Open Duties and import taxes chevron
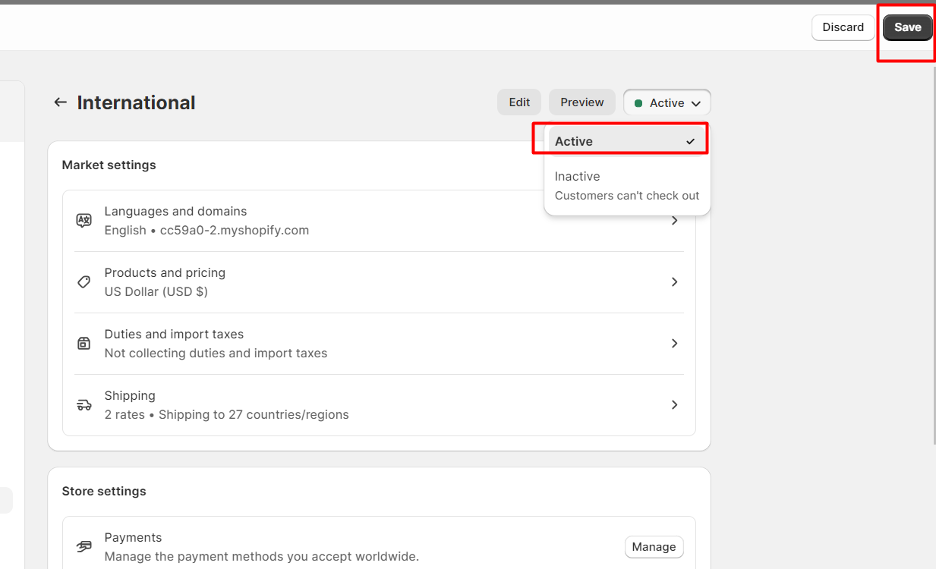Image resolution: width=936 pixels, height=570 pixels. (675, 343)
